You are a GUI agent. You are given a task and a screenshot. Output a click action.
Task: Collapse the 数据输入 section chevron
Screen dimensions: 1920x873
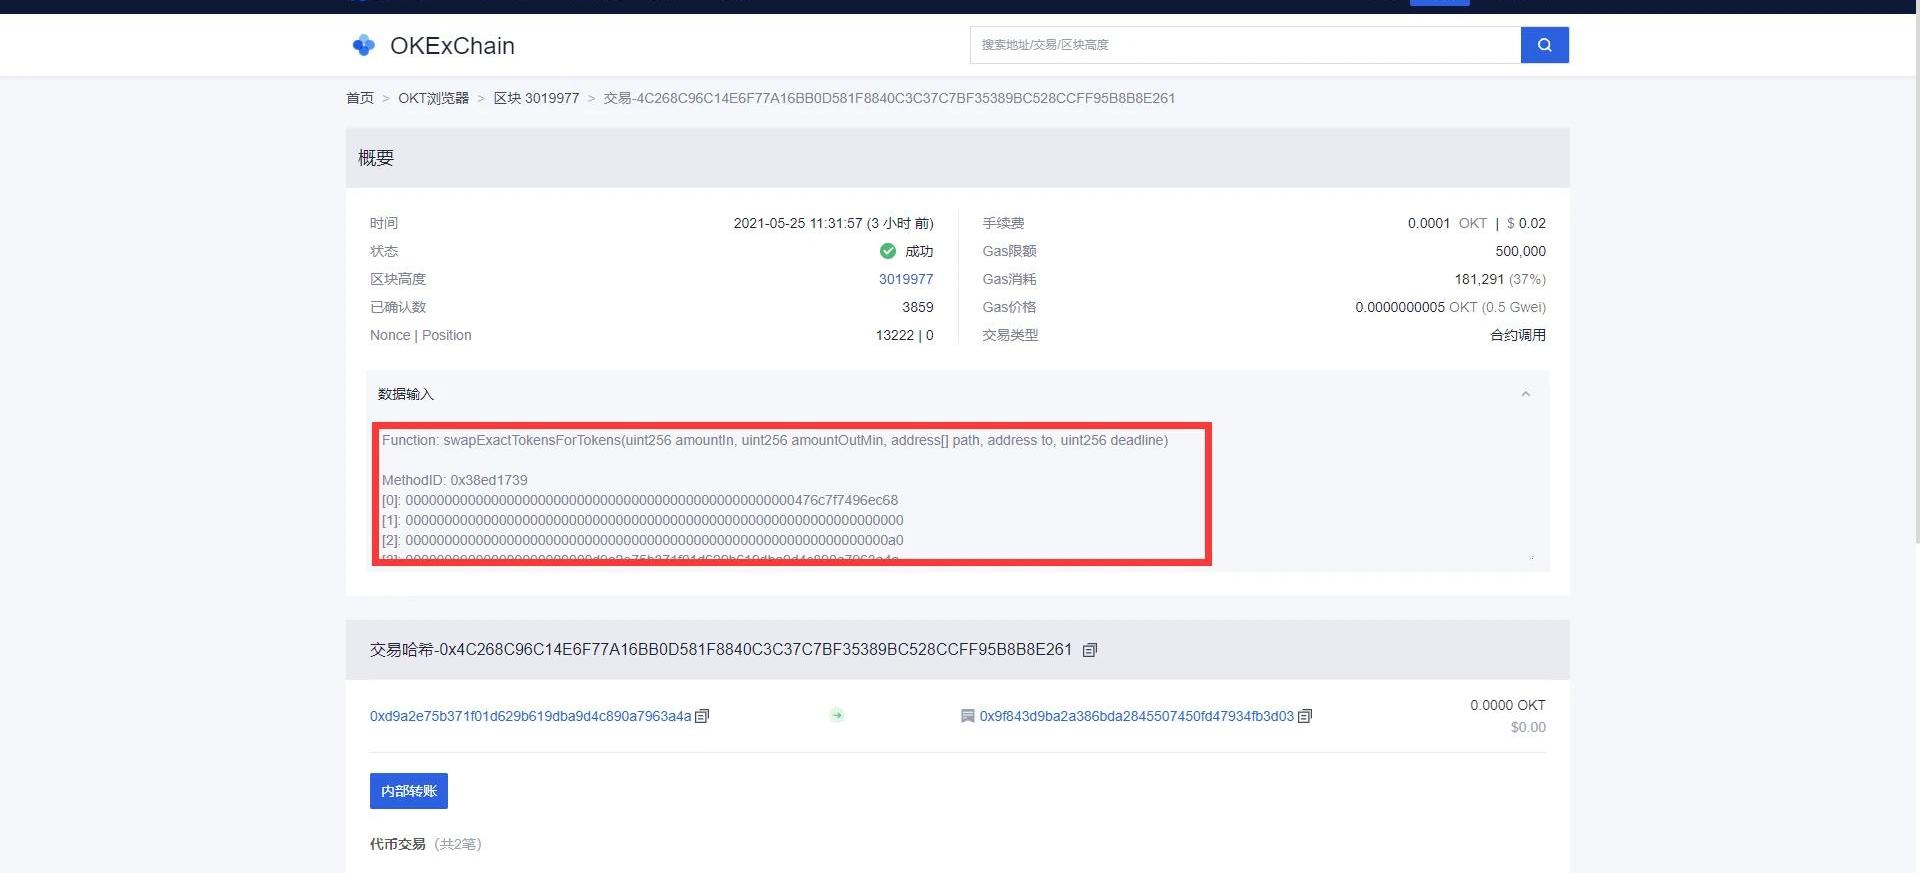[1525, 394]
